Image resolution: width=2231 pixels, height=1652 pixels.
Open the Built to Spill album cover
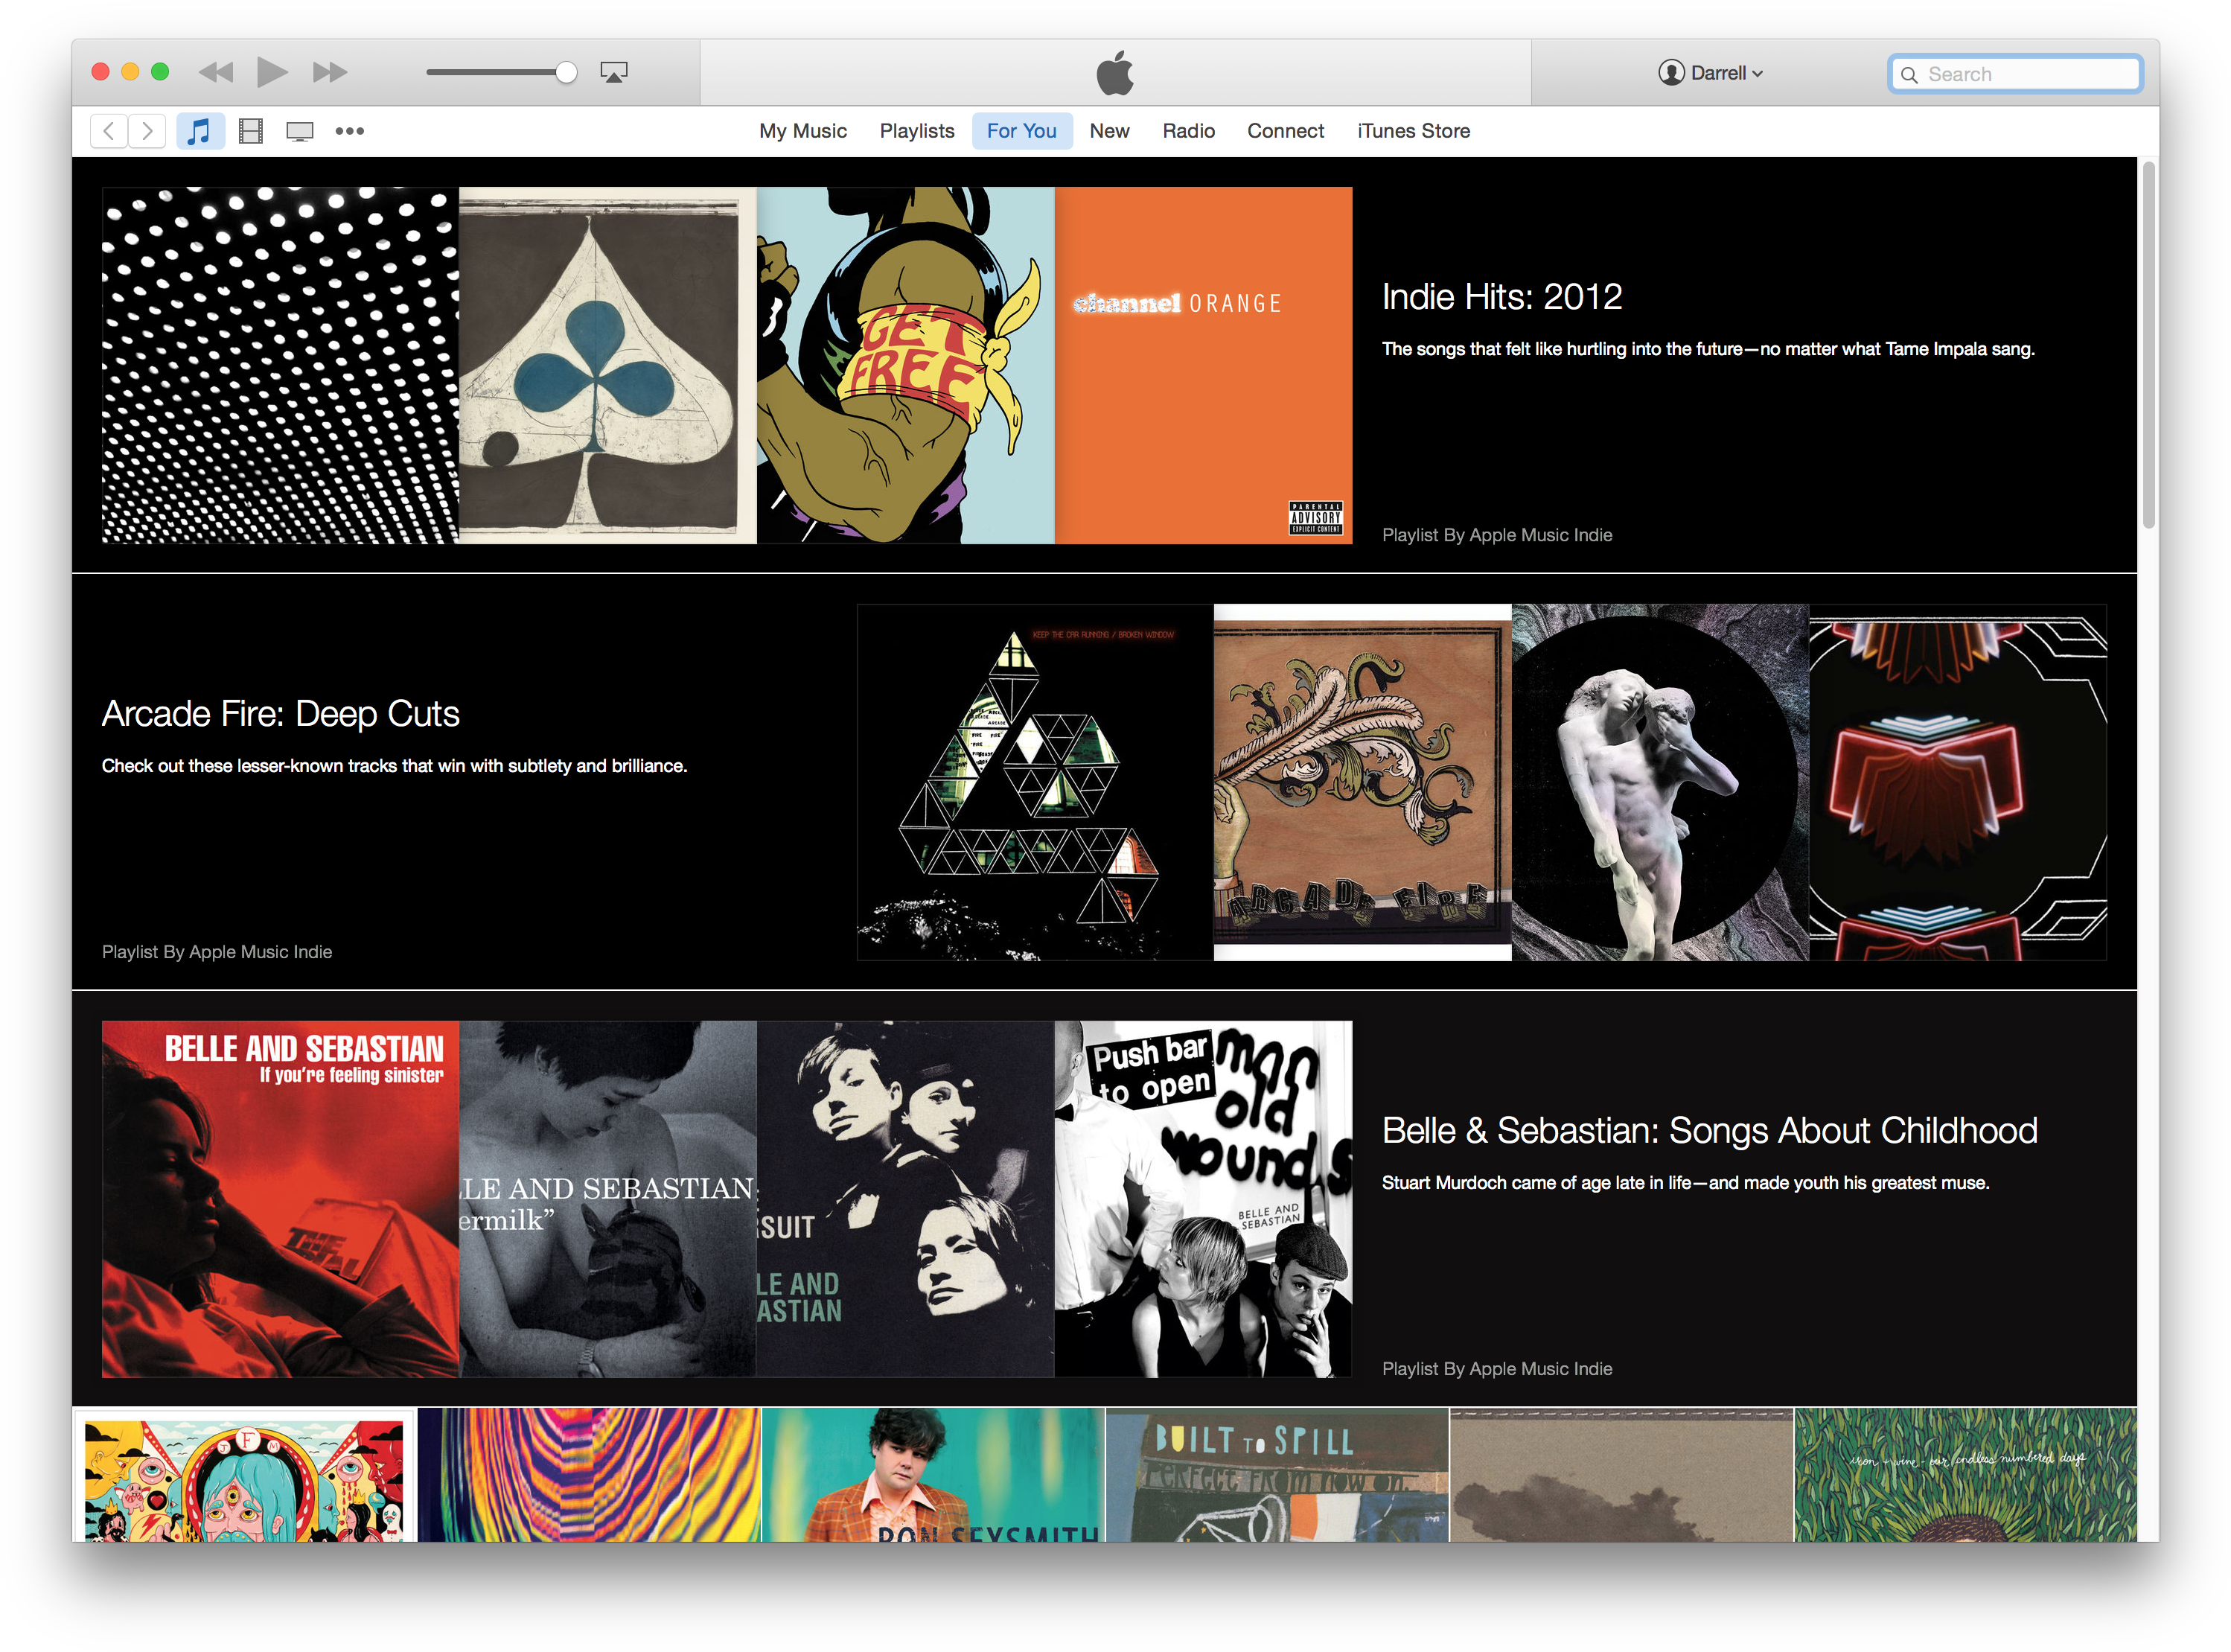tap(1277, 1475)
